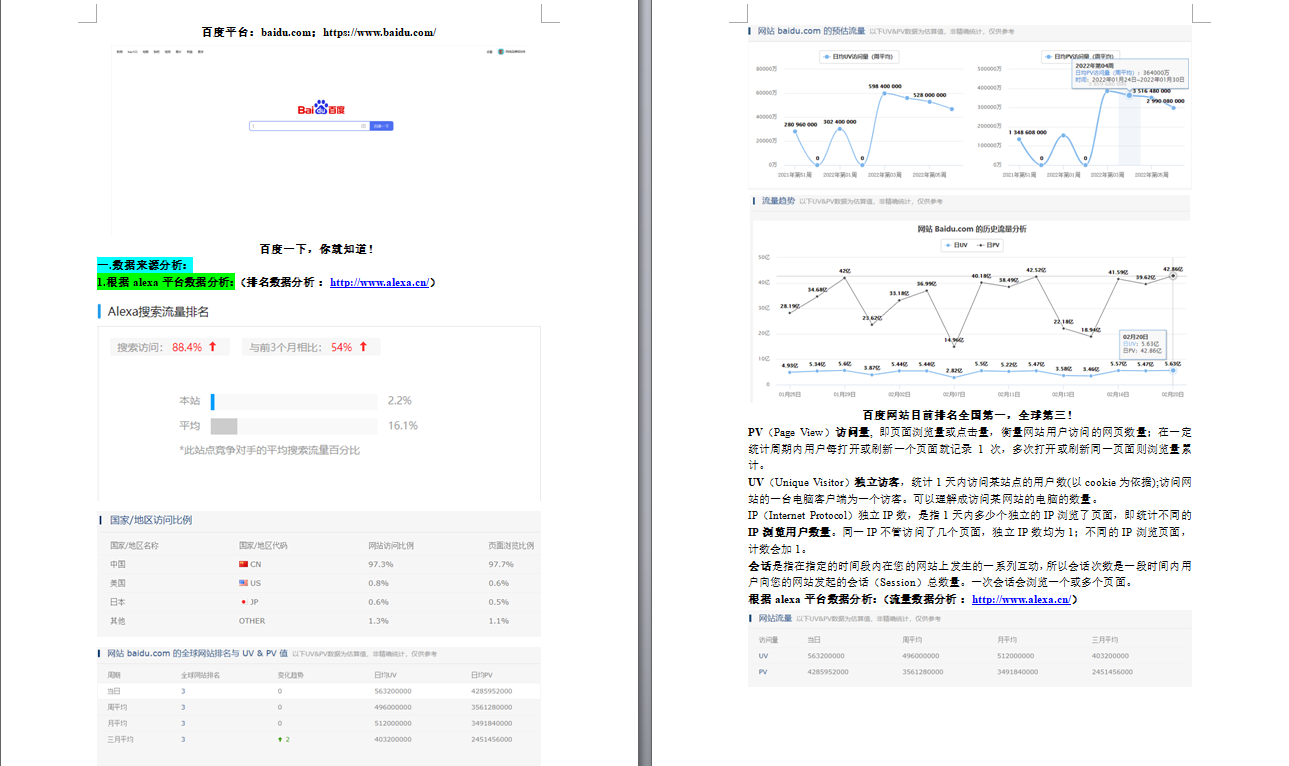Click the 598 400 000 data label on the UV chart
The height and width of the screenshot is (766, 1289).
[885, 86]
